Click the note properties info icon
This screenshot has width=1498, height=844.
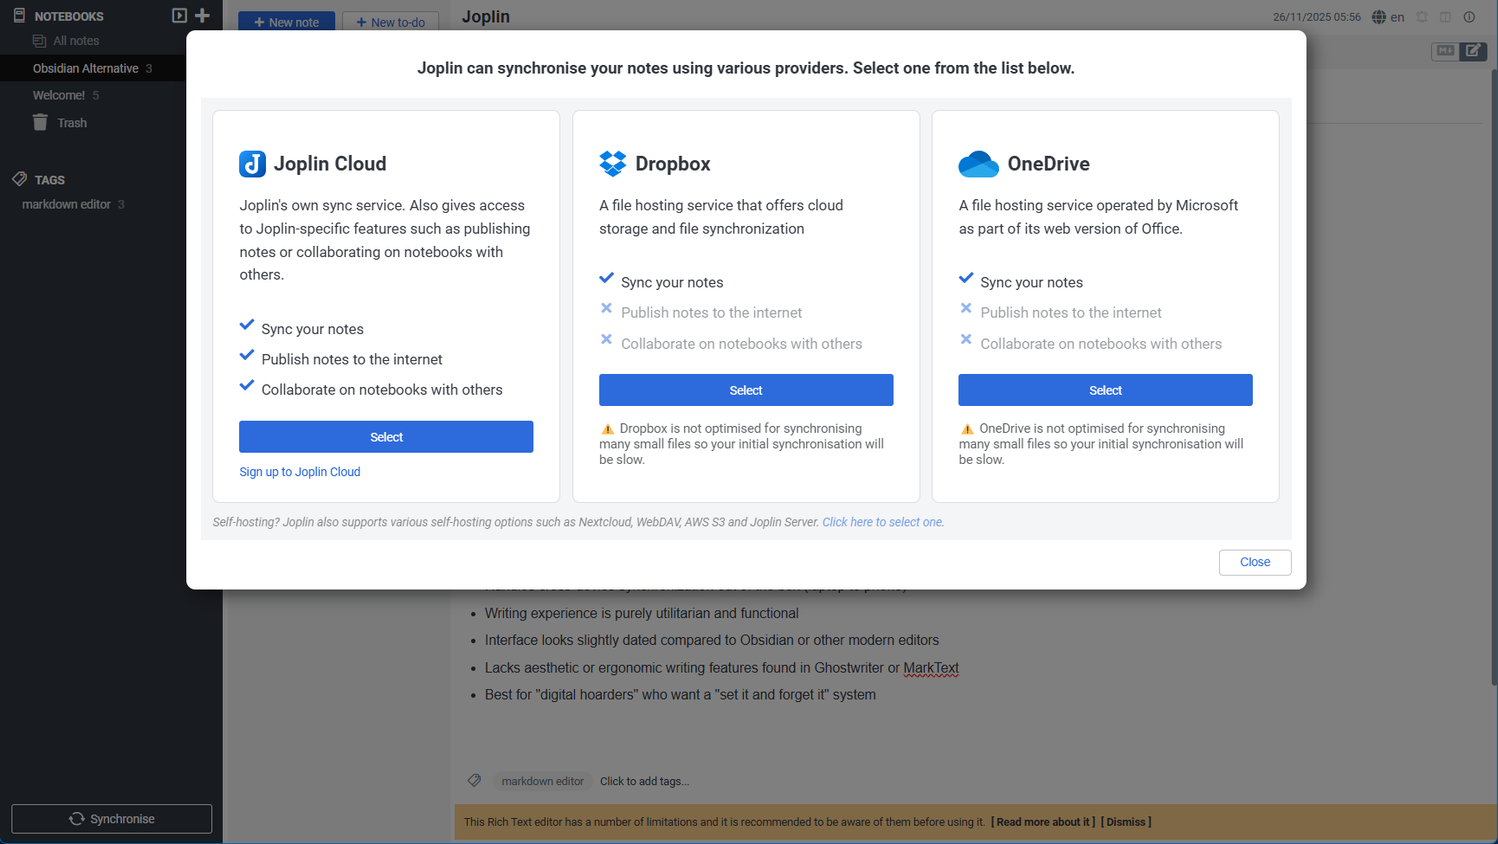pos(1469,17)
